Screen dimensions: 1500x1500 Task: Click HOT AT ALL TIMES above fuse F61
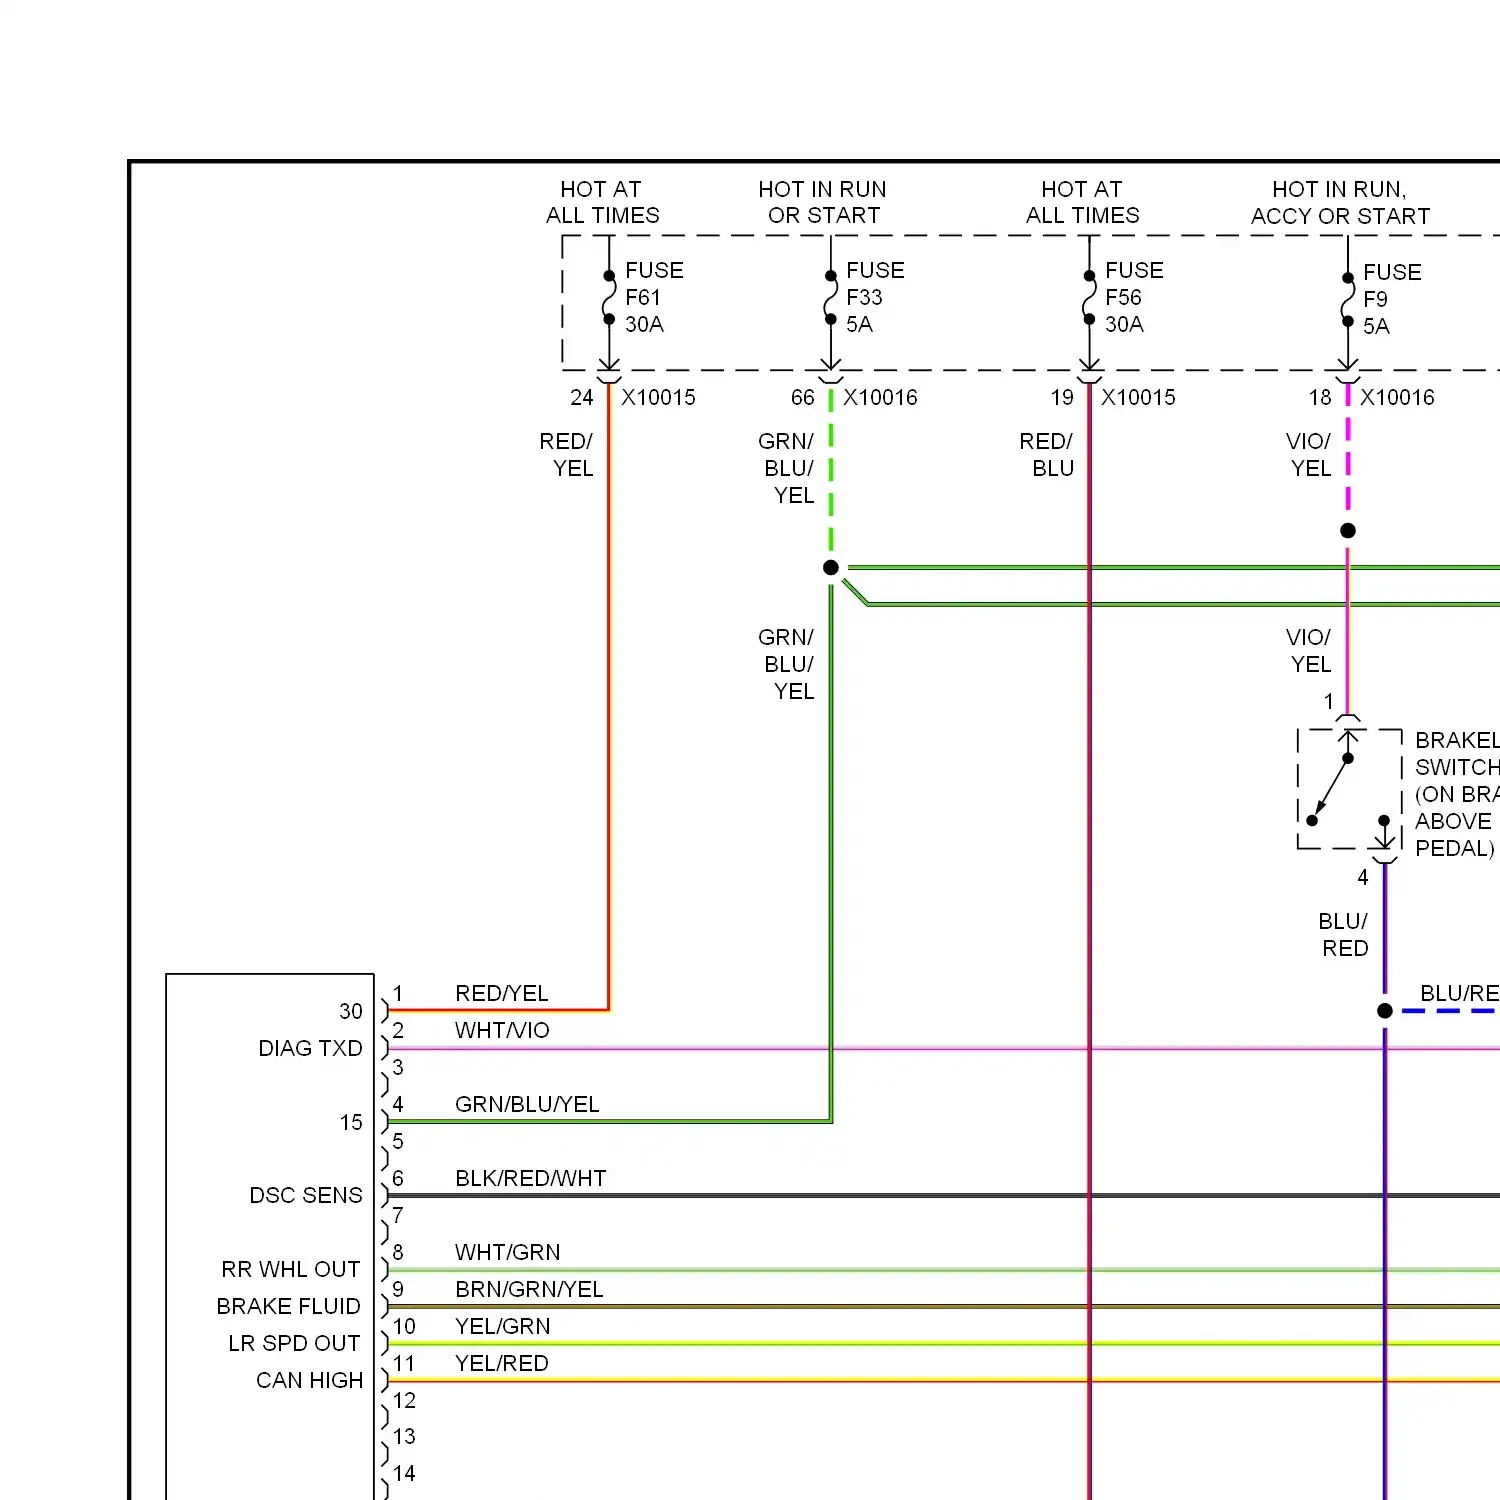click(602, 202)
